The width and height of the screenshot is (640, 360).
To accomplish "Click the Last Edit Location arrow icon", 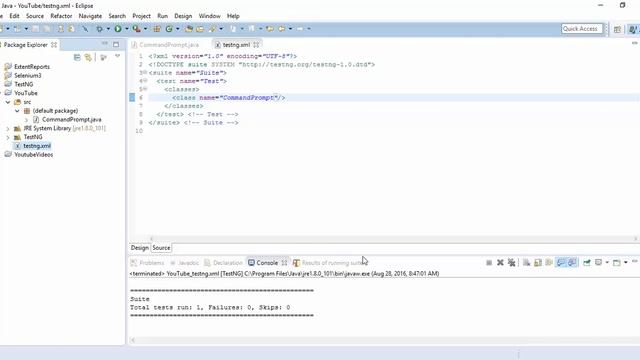I will coord(270,29).
